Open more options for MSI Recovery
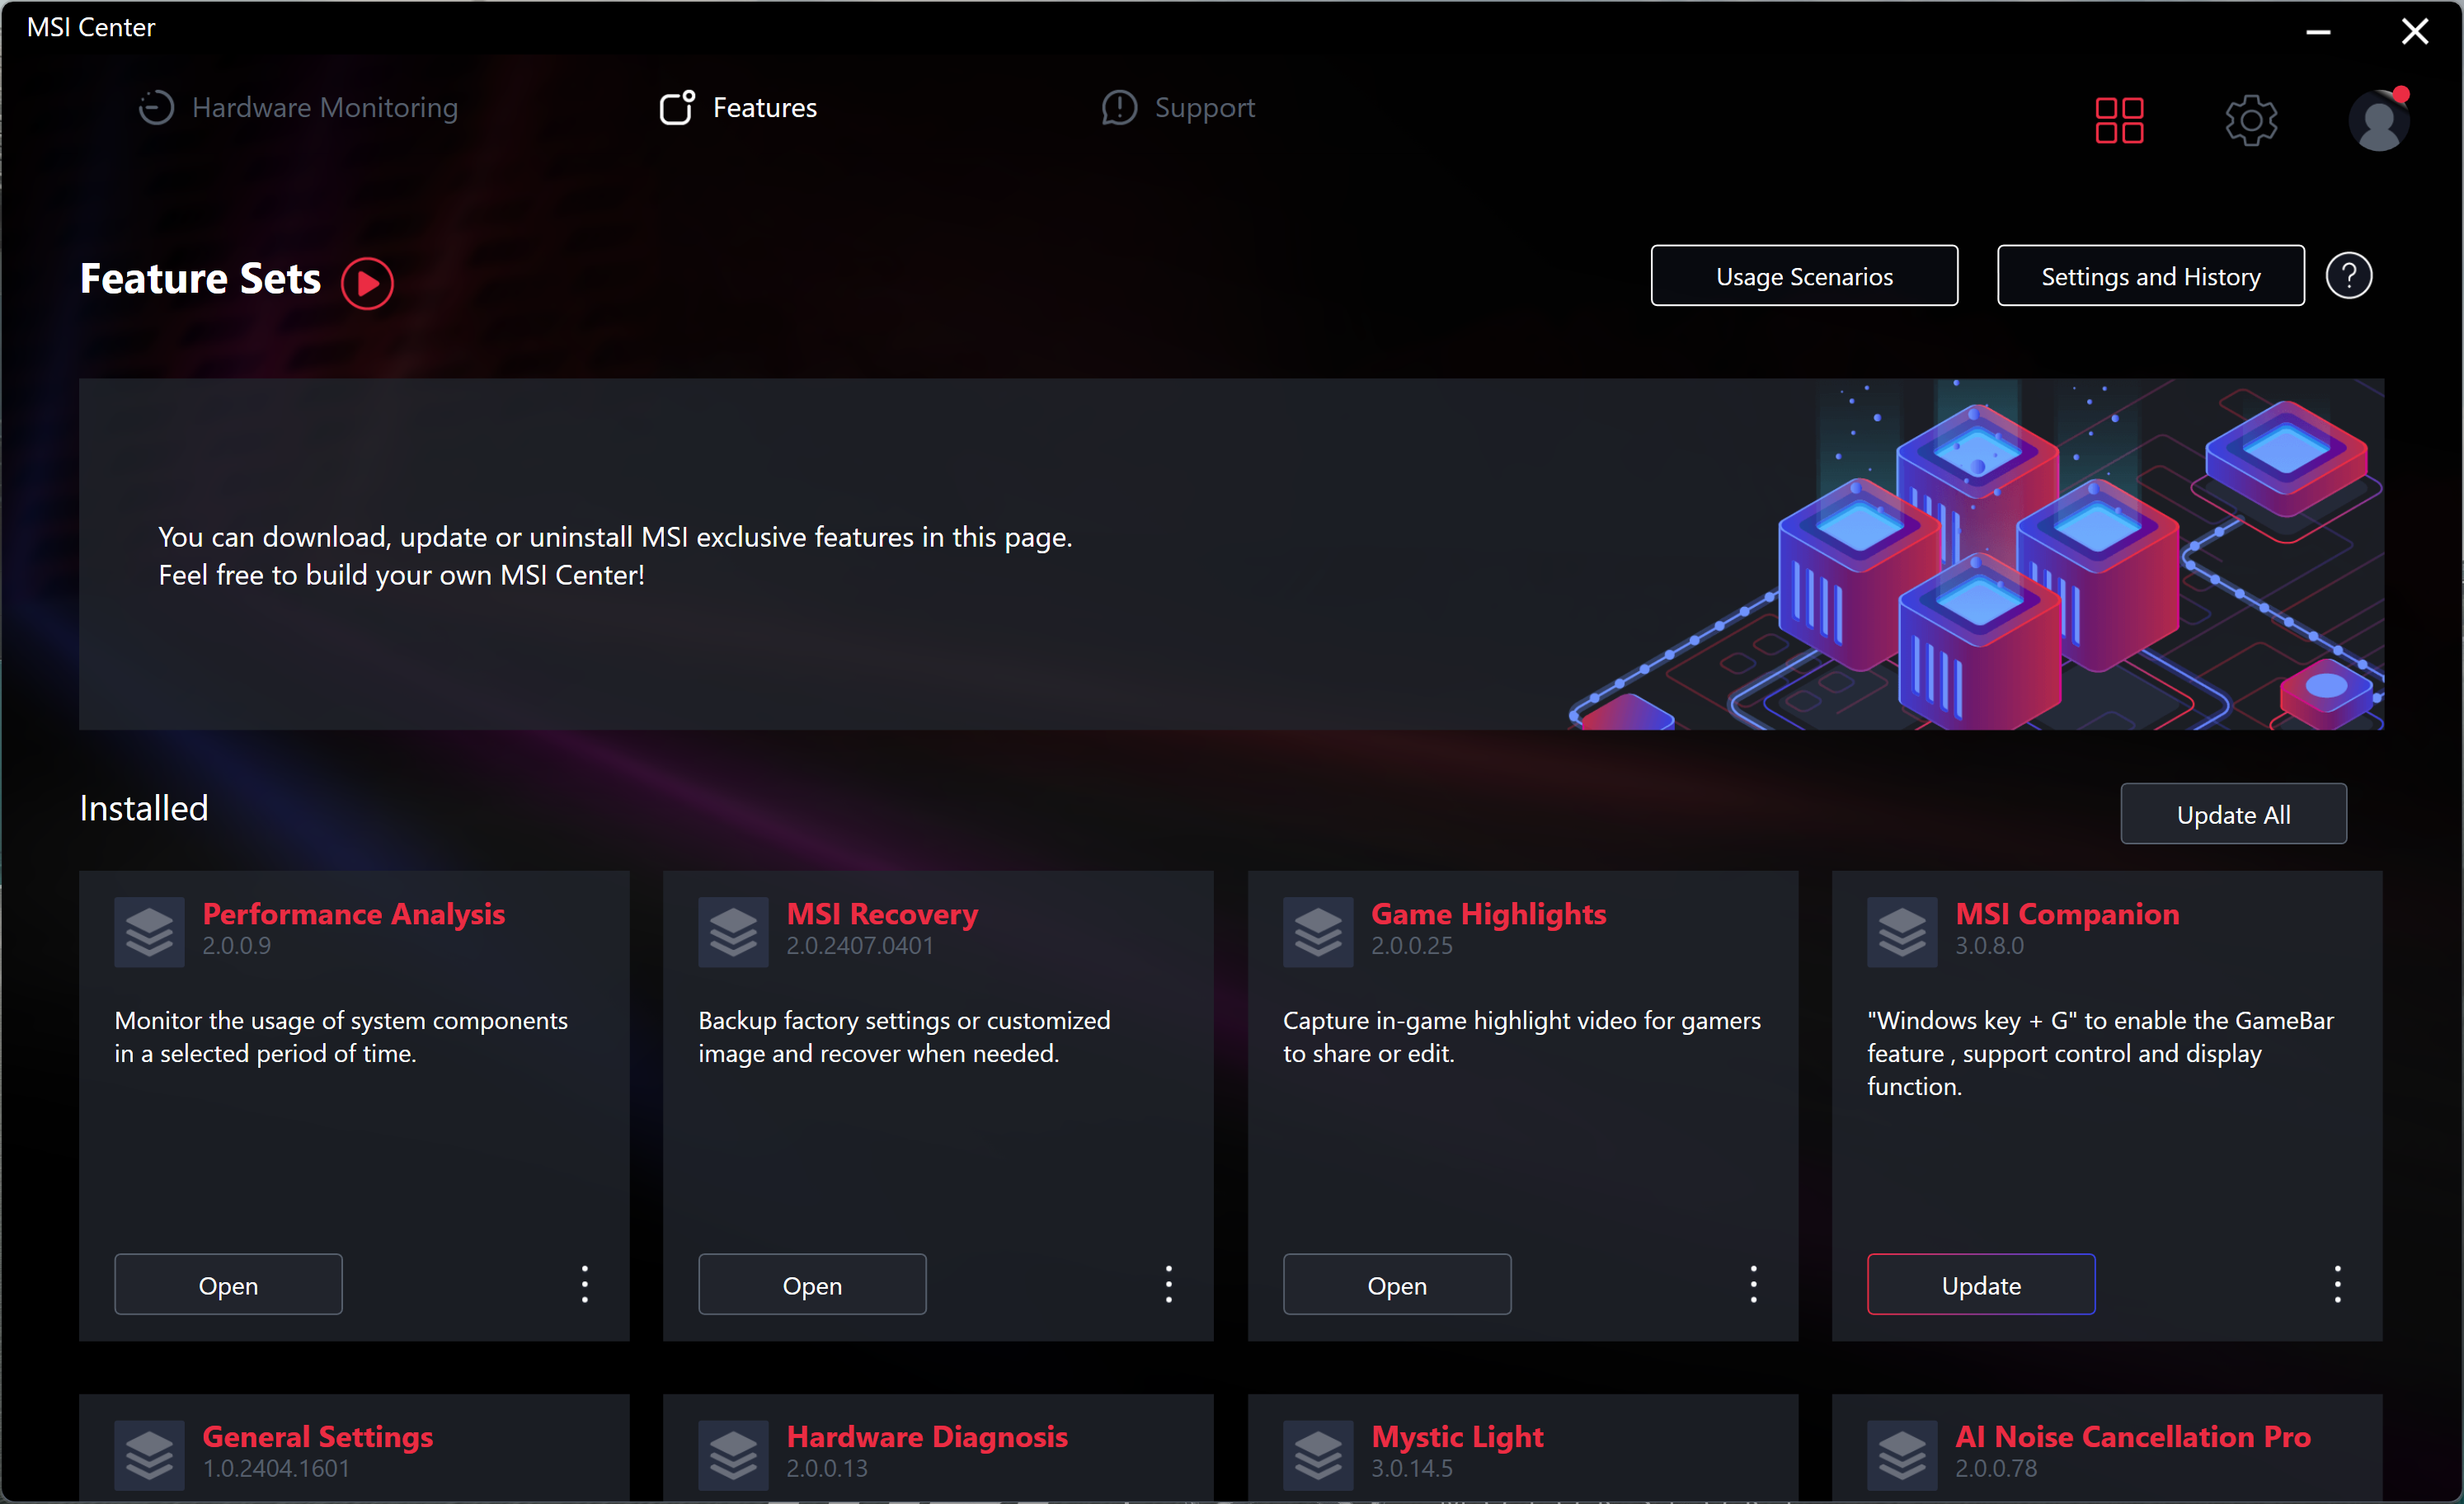The width and height of the screenshot is (2464, 1504). pyautogui.click(x=1169, y=1284)
